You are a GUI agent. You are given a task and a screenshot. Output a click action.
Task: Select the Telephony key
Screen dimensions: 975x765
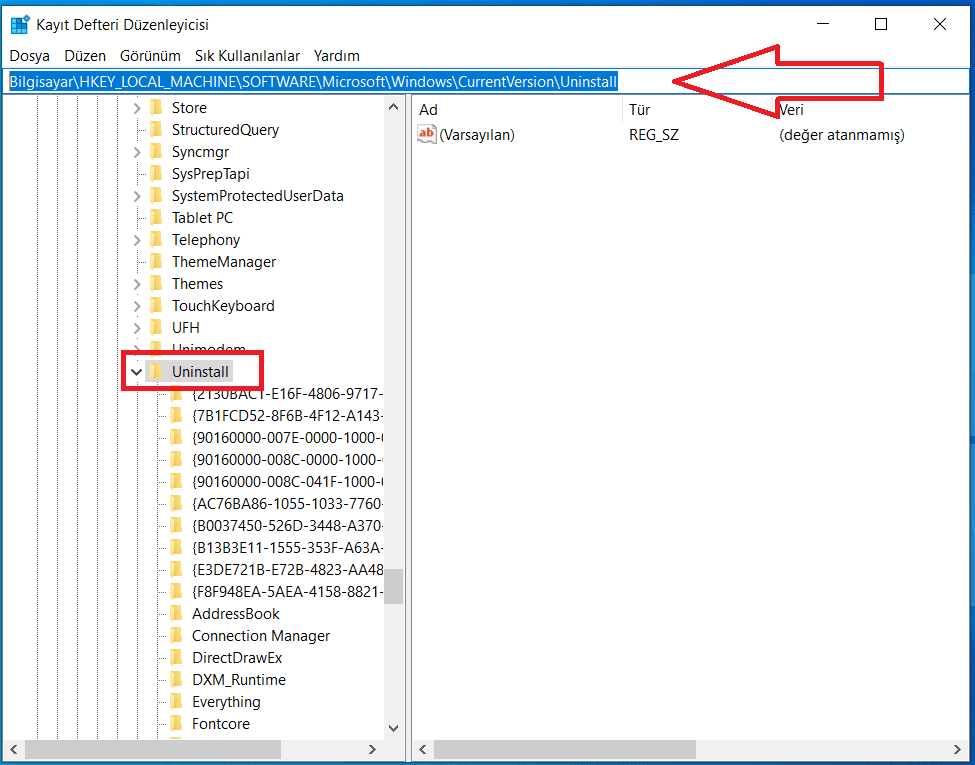(206, 240)
